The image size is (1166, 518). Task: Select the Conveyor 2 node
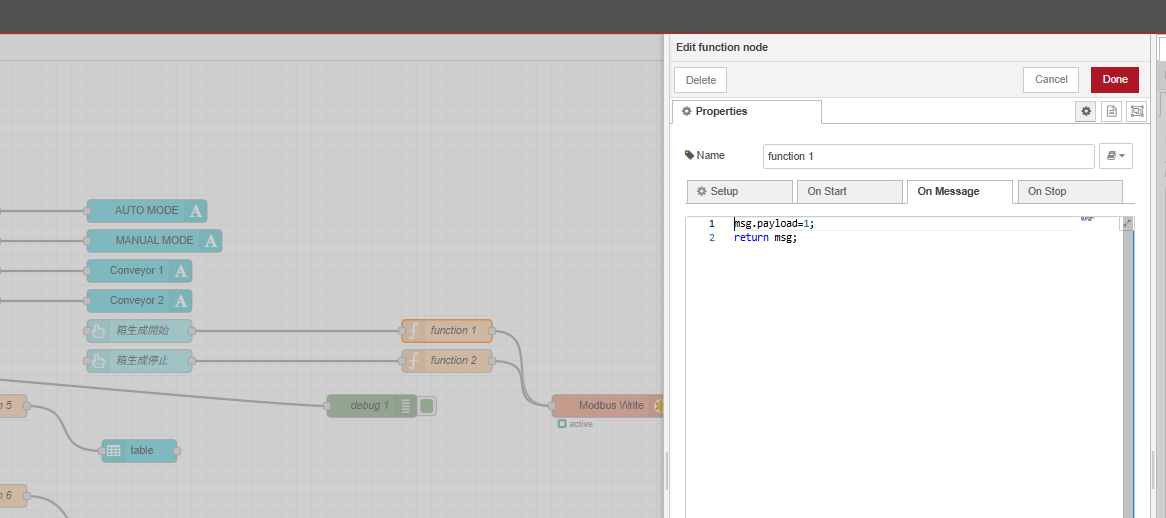139,301
